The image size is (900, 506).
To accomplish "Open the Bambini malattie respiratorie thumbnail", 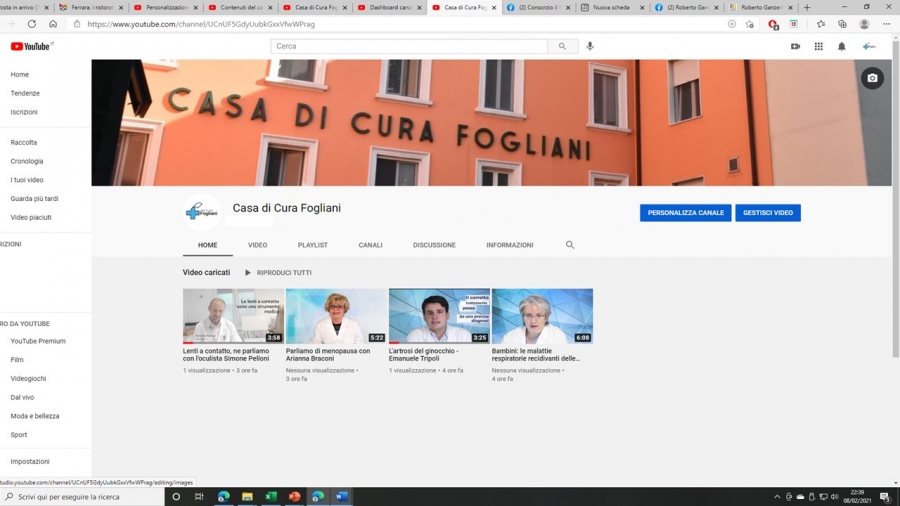I will click(542, 316).
